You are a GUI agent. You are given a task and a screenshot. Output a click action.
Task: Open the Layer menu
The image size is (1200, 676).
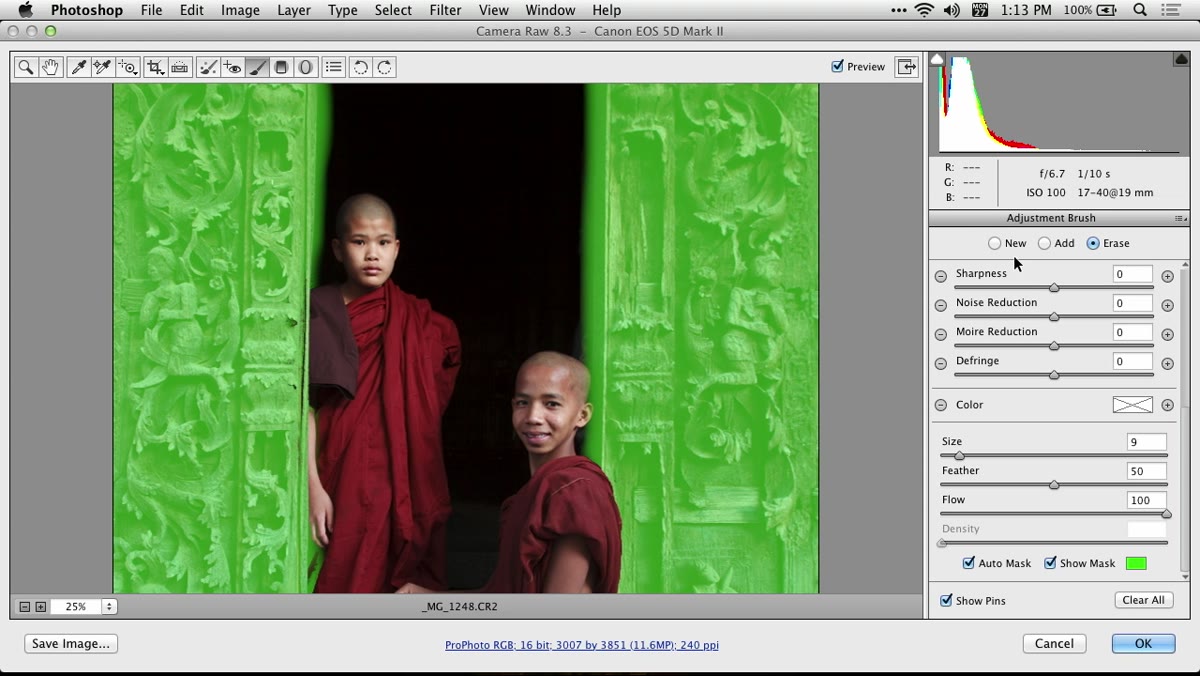(x=294, y=10)
